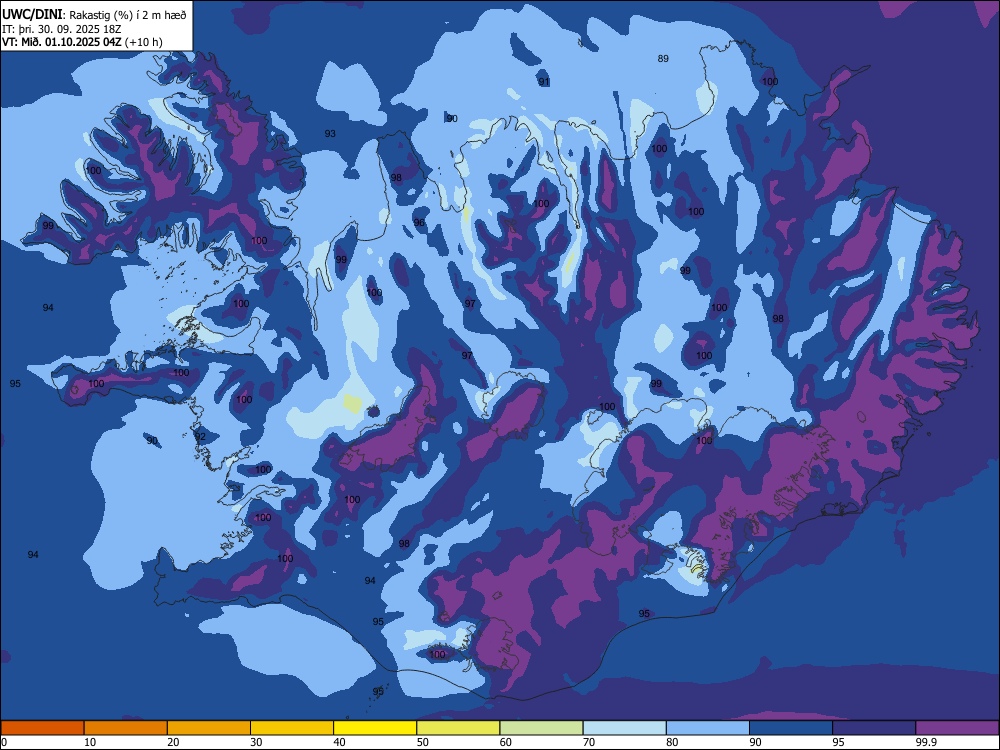
Task: Click the dark blue 90–95 legend swatch
Action: pos(791,728)
